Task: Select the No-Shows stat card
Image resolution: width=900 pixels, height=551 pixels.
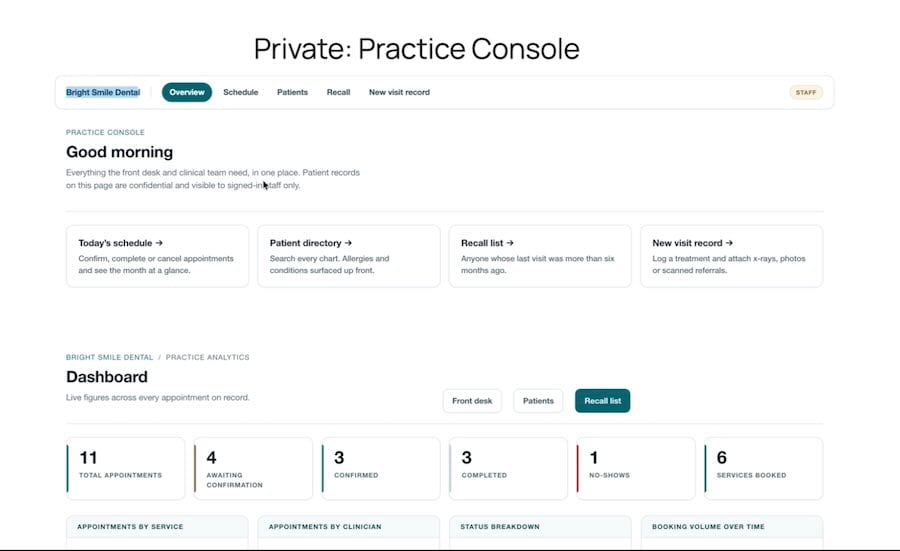Action: 635,468
